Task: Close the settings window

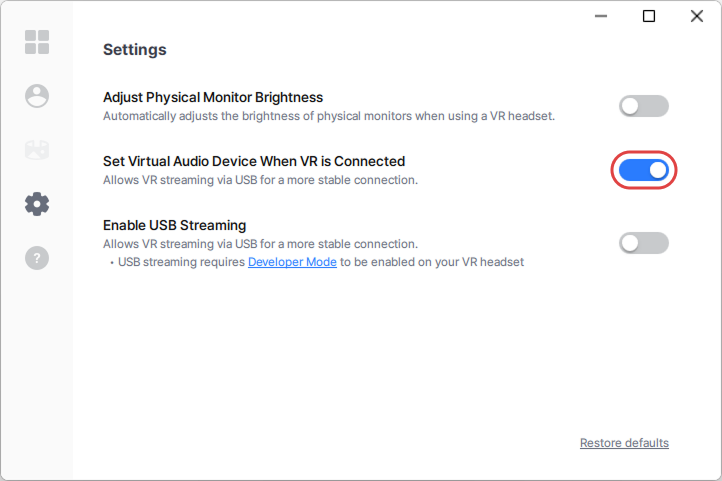Action: click(x=697, y=16)
